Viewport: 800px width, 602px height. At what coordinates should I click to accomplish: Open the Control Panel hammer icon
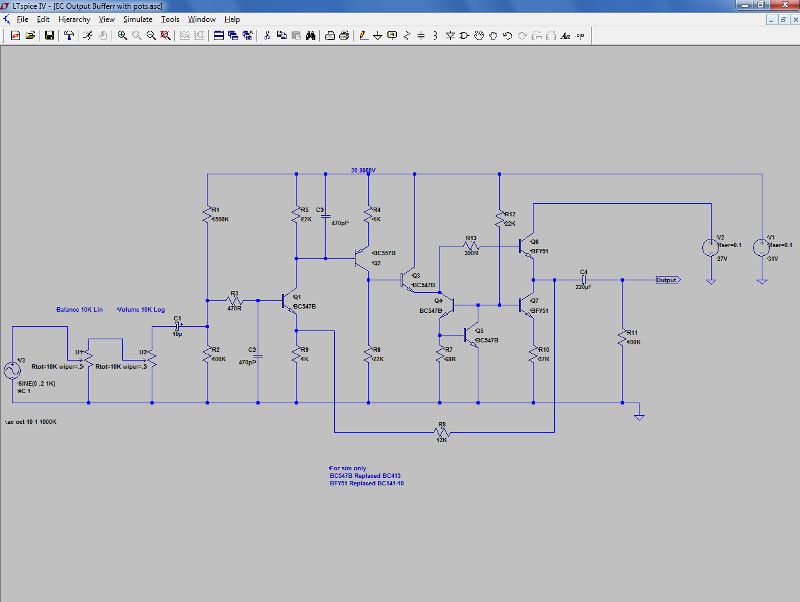click(x=69, y=36)
